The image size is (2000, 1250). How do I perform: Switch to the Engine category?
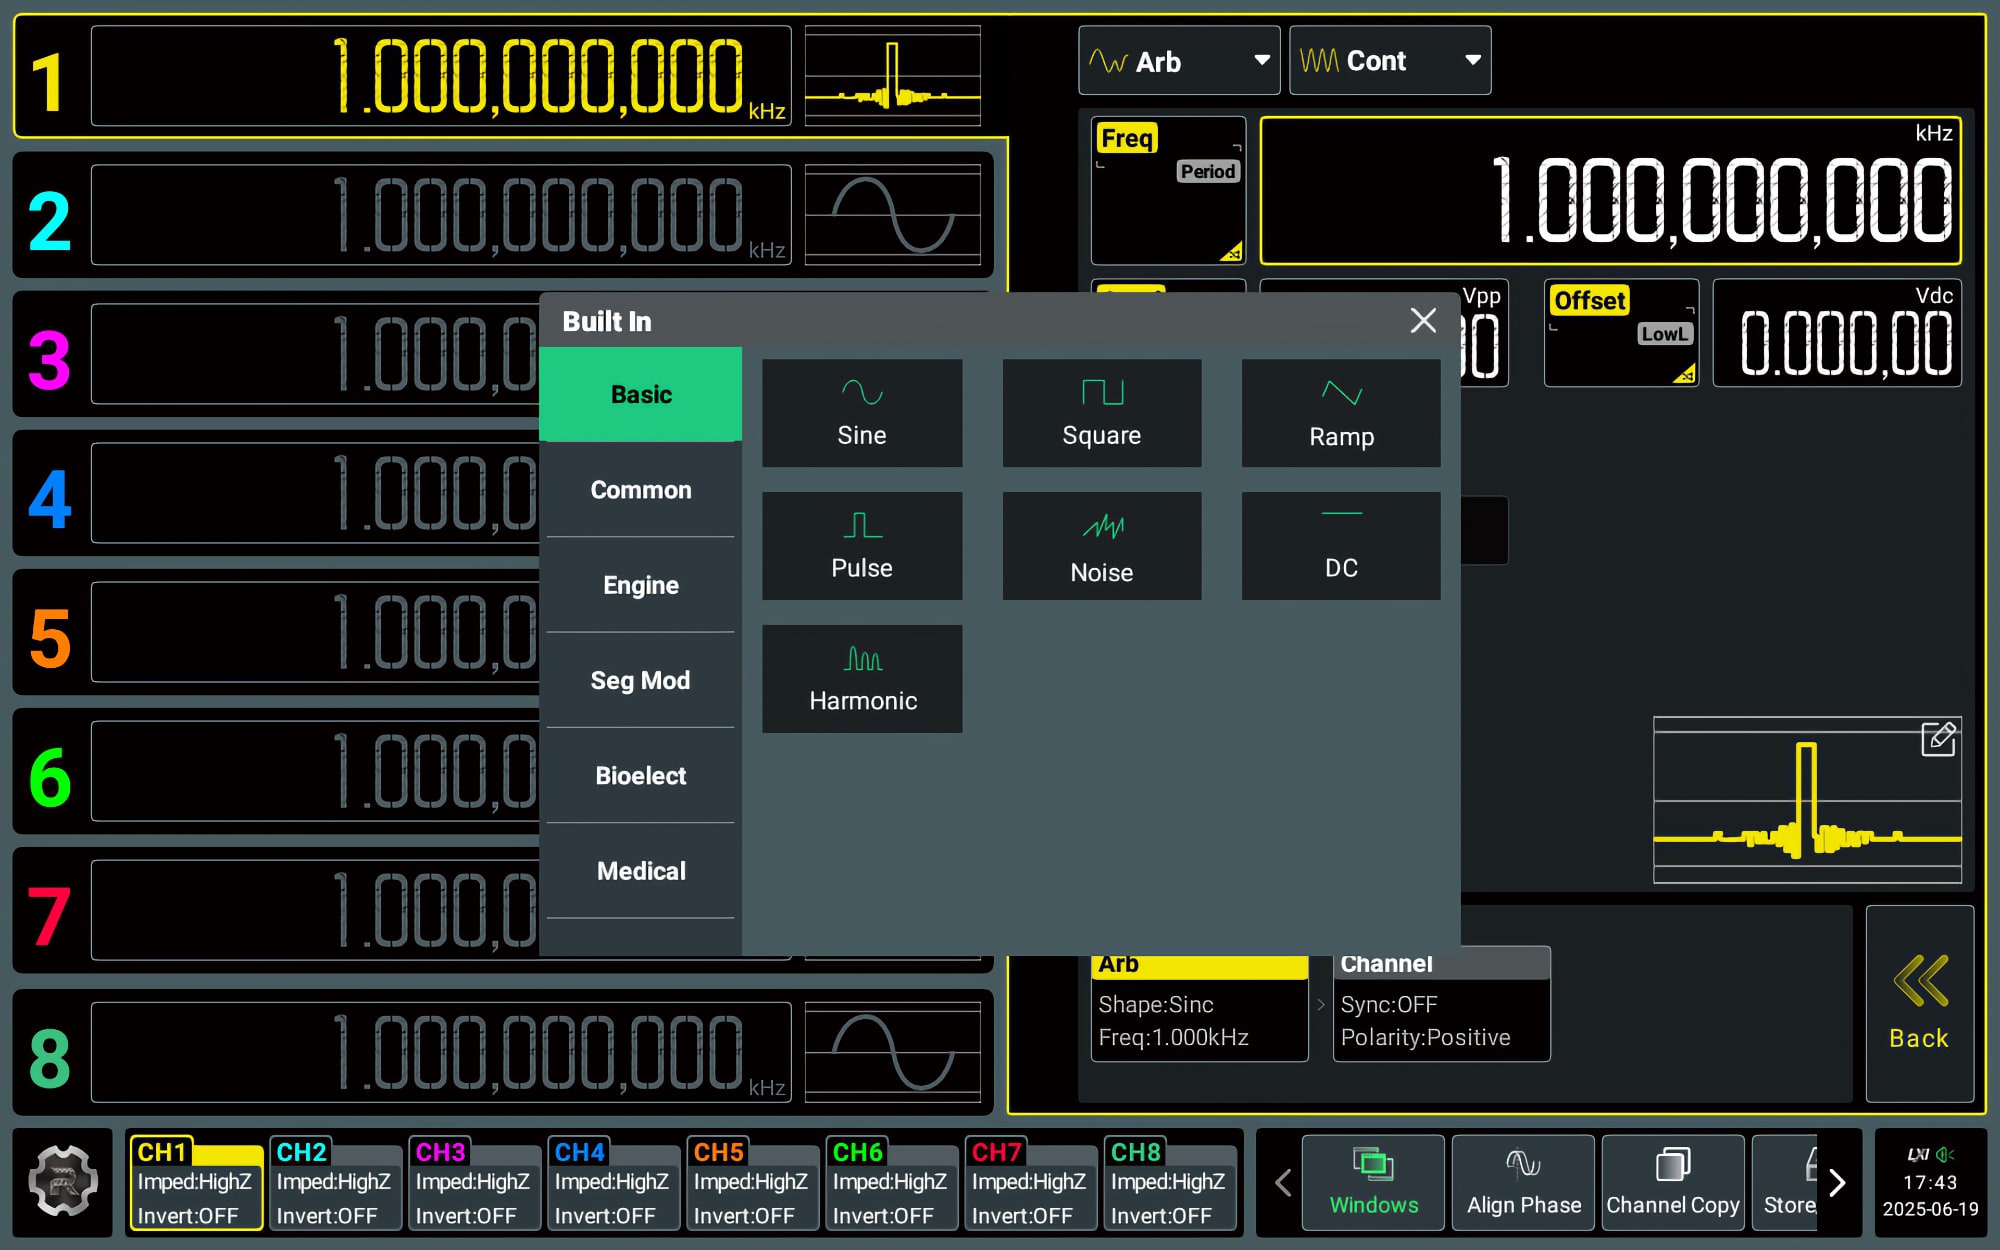tap(641, 585)
